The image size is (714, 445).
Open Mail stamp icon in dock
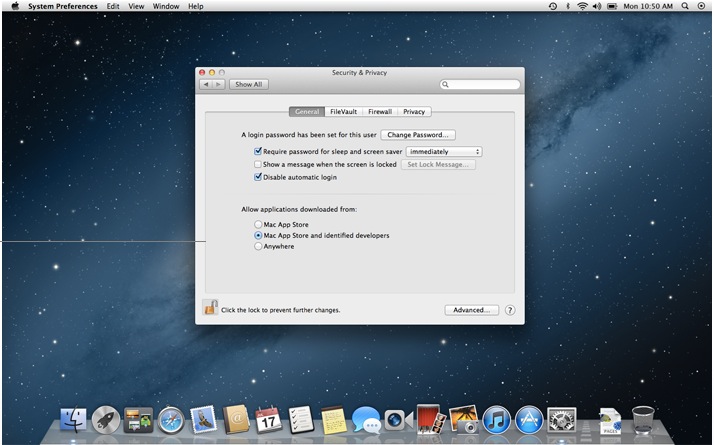point(203,419)
